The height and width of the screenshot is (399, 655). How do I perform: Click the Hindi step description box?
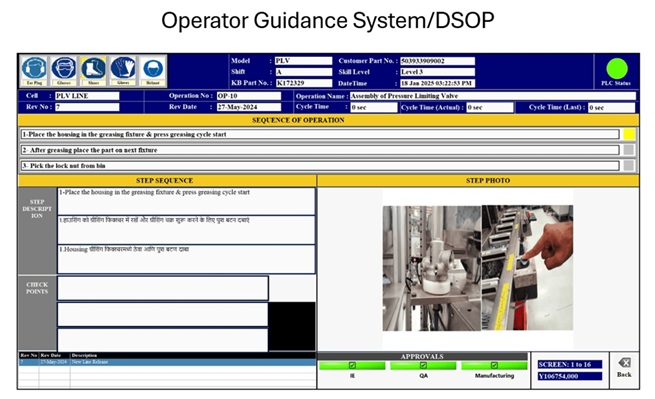click(x=186, y=230)
